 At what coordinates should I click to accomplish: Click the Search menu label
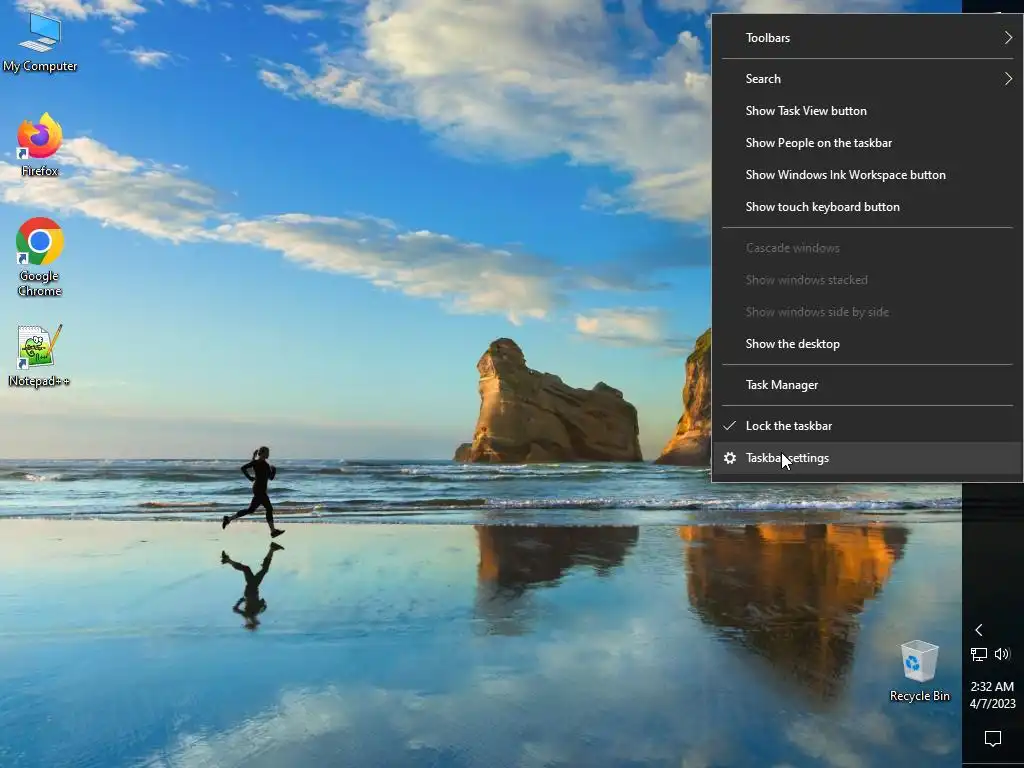click(763, 78)
